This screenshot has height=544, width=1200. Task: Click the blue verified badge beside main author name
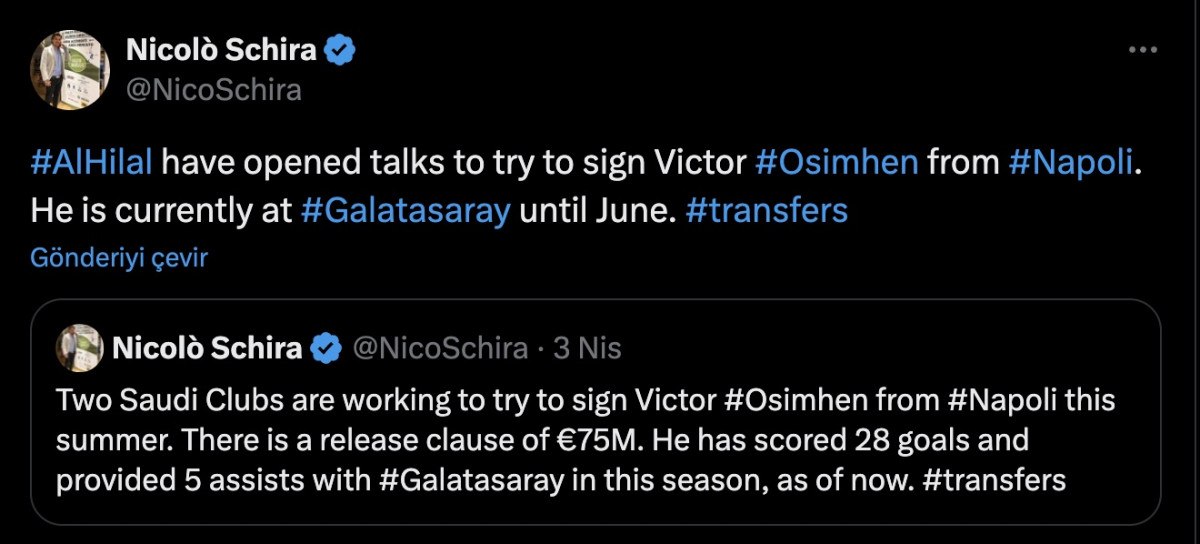(x=343, y=50)
